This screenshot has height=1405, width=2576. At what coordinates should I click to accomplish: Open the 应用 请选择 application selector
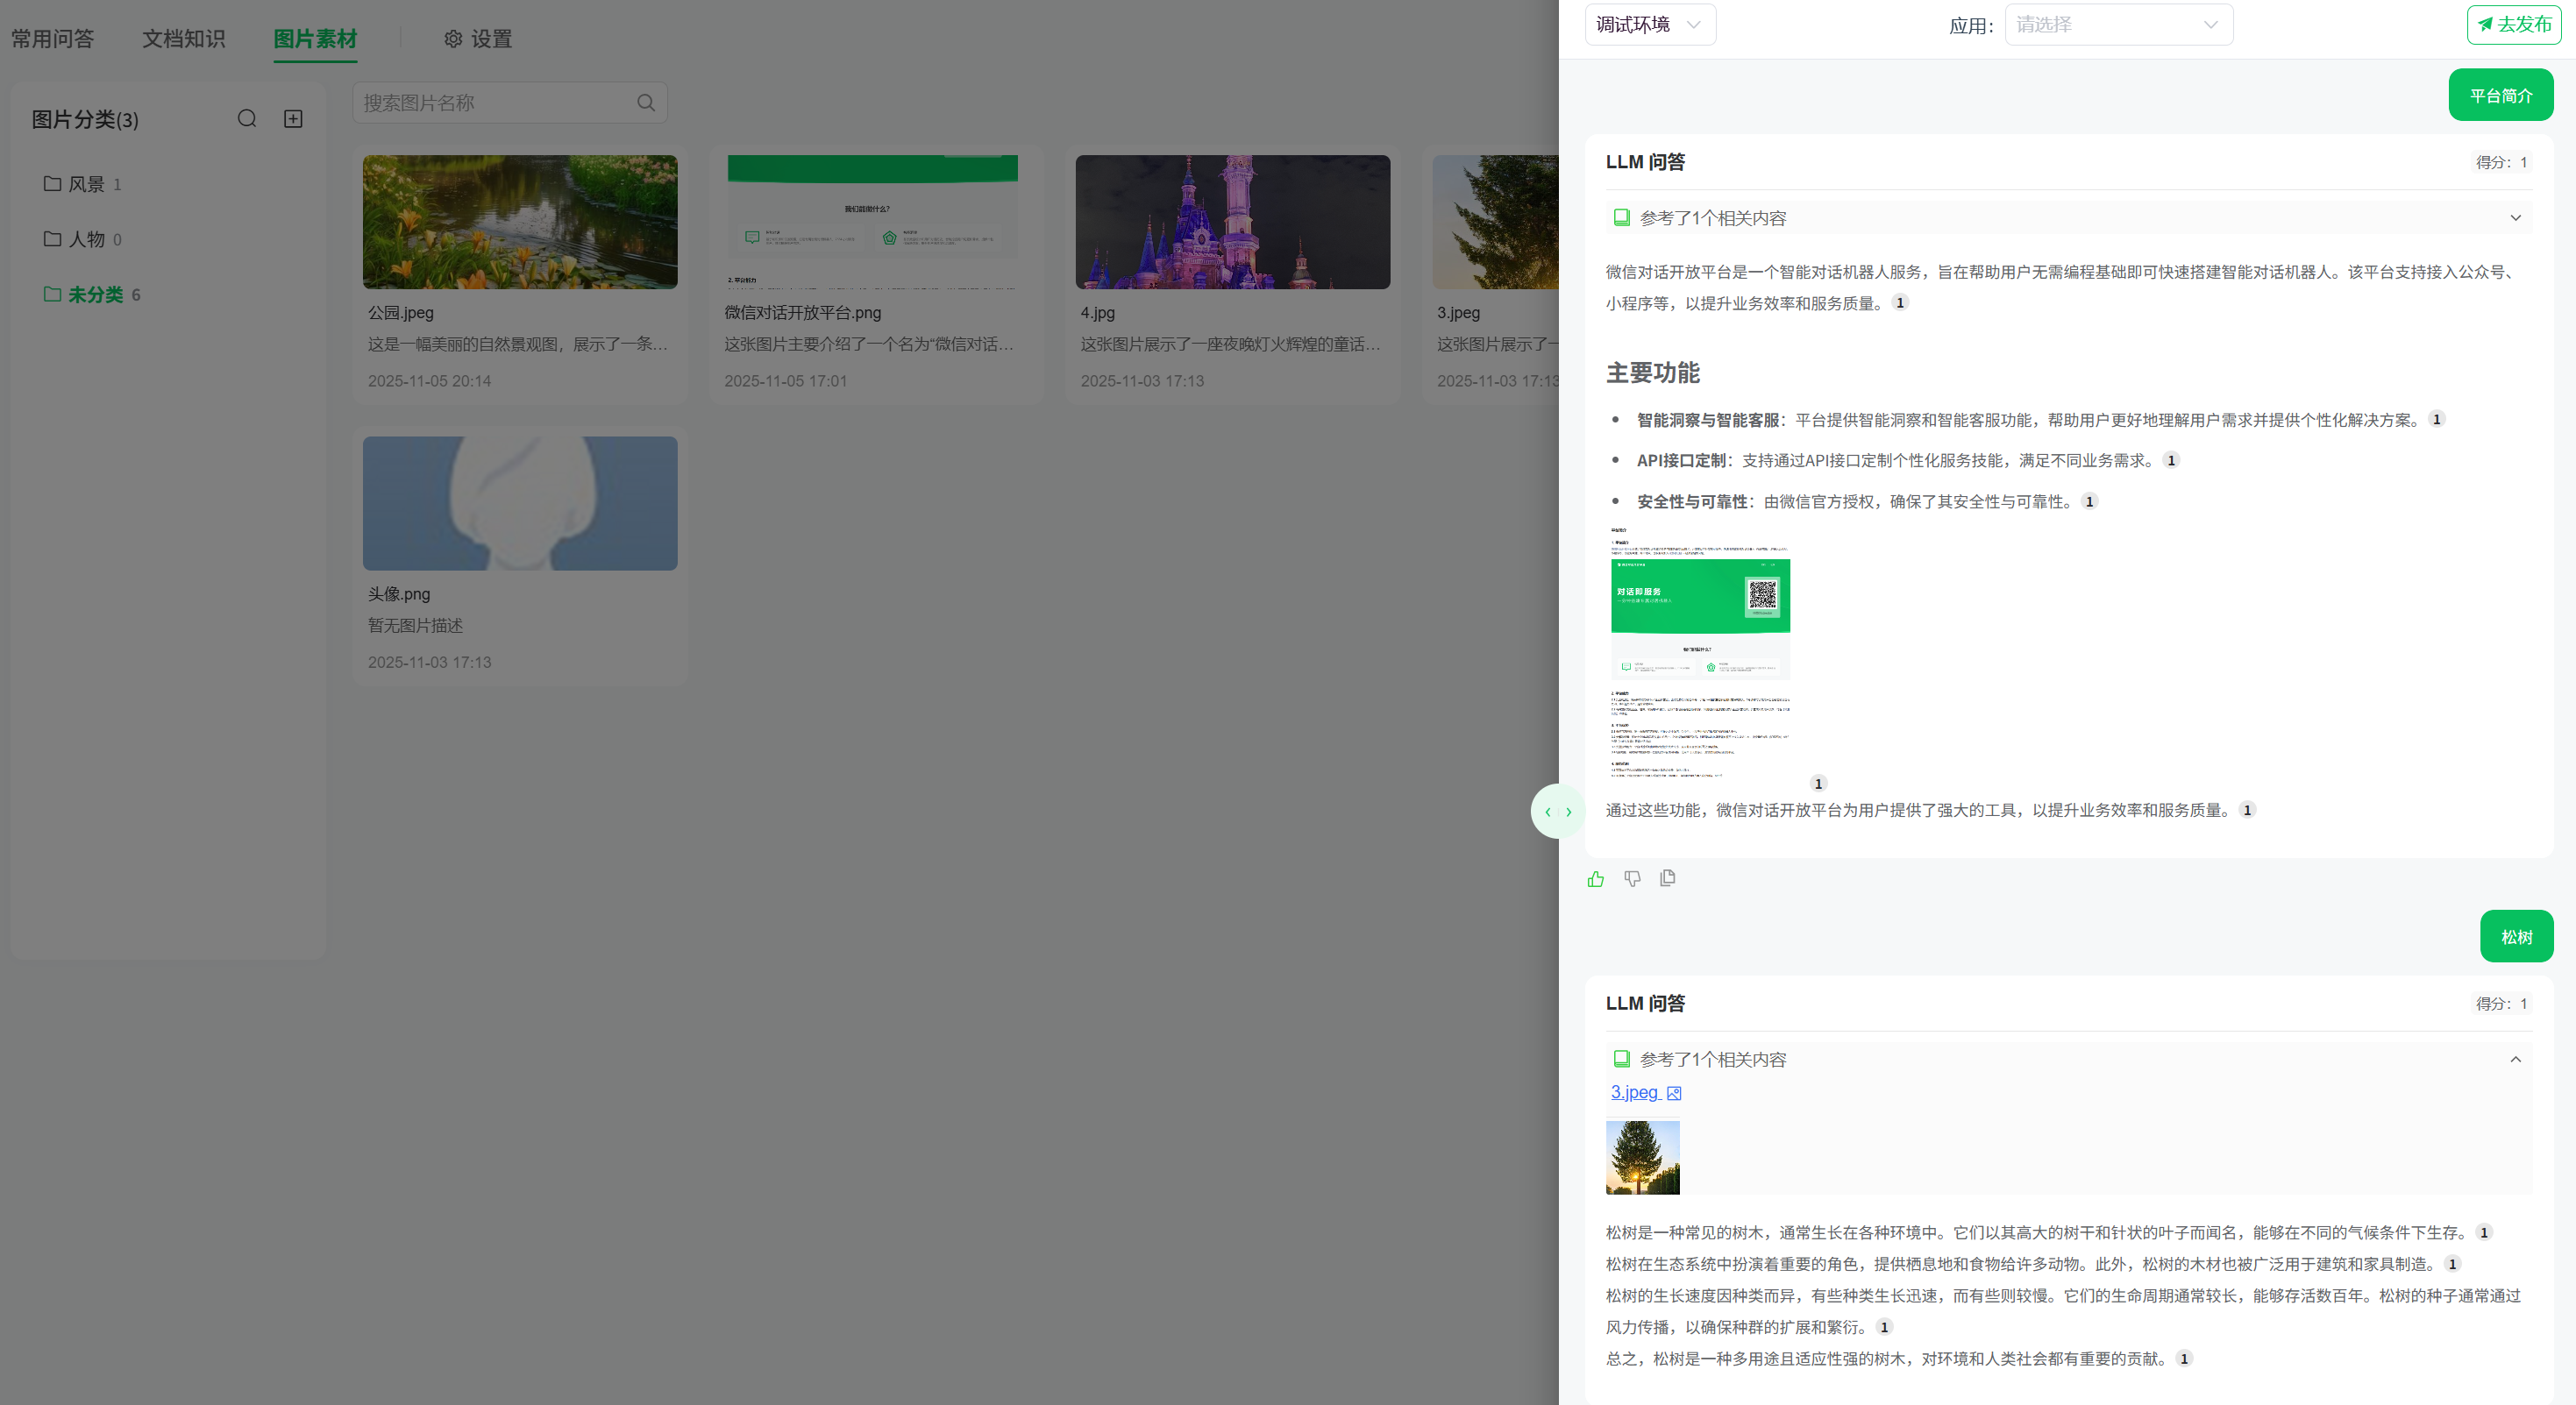(2119, 24)
